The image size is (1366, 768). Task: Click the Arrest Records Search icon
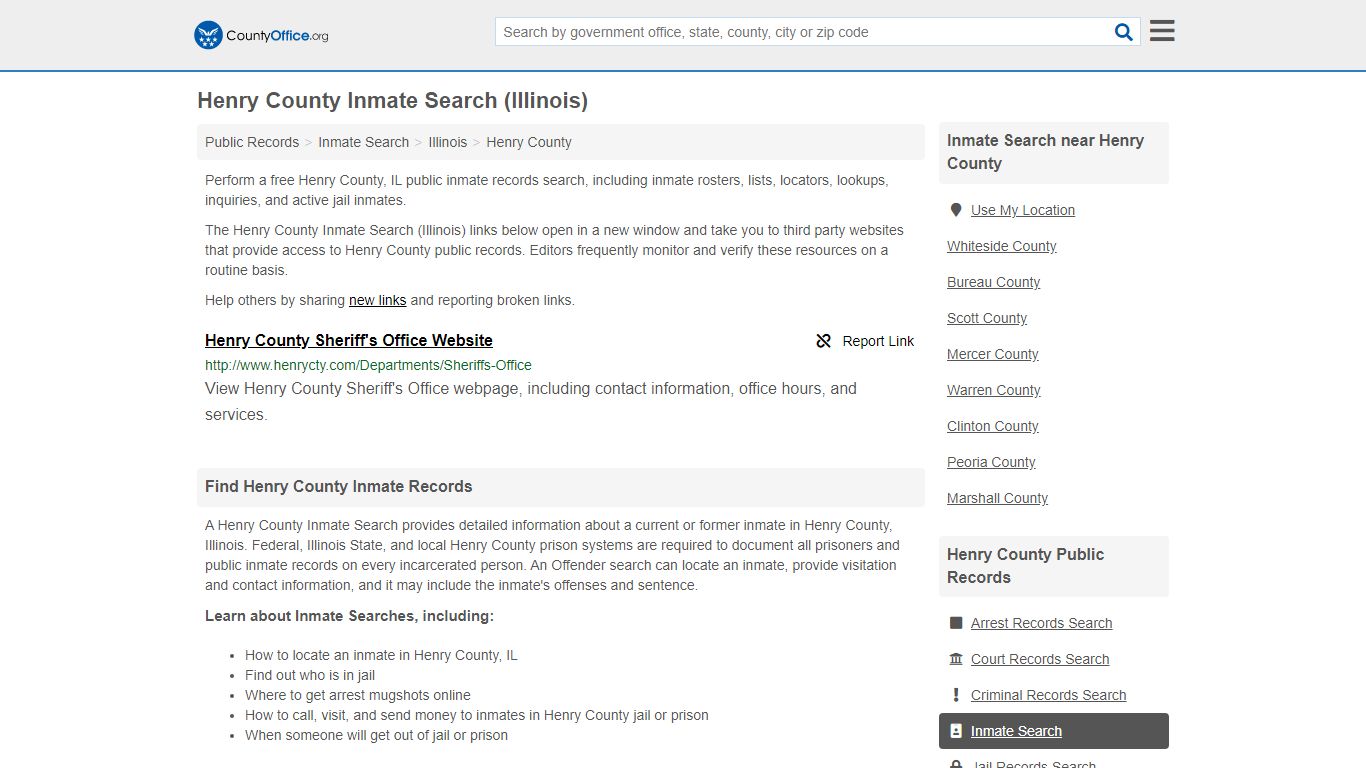tap(956, 623)
